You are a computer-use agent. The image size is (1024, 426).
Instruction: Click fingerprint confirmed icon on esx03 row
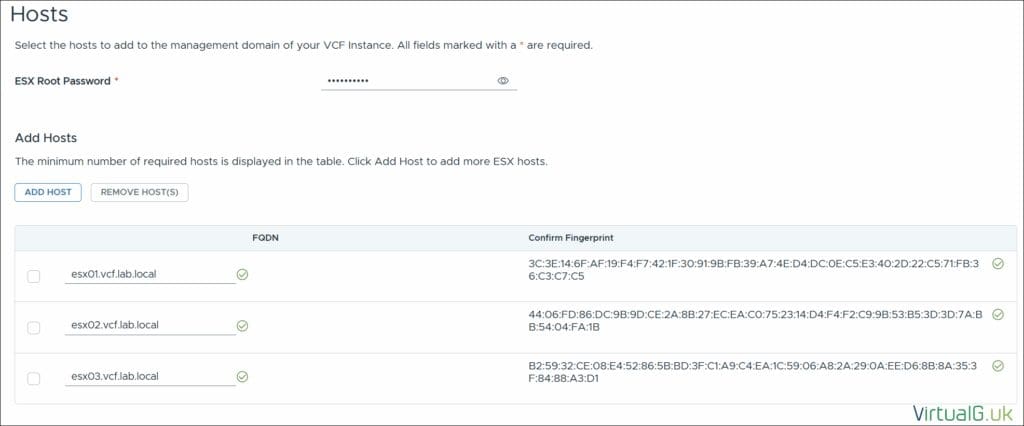[x=997, y=366]
